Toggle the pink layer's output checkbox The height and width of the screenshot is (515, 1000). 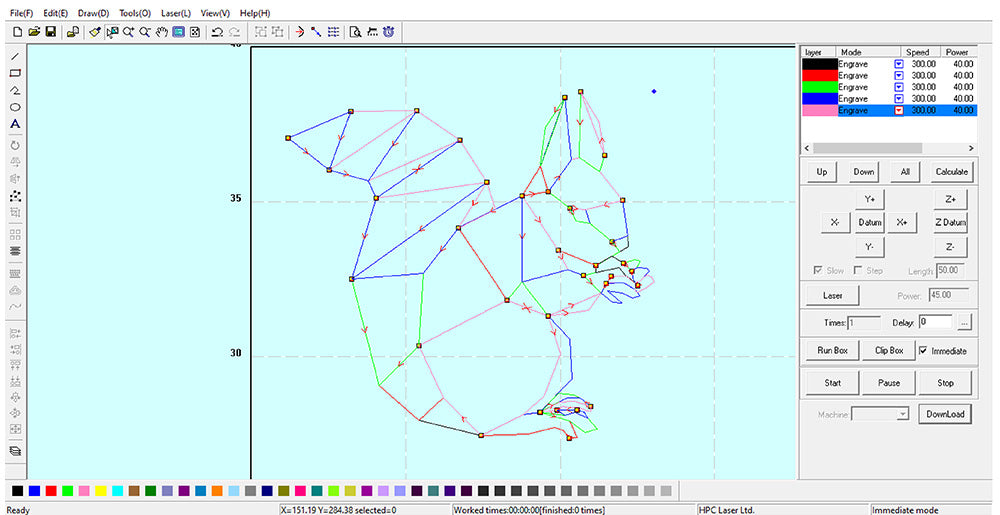(x=898, y=111)
